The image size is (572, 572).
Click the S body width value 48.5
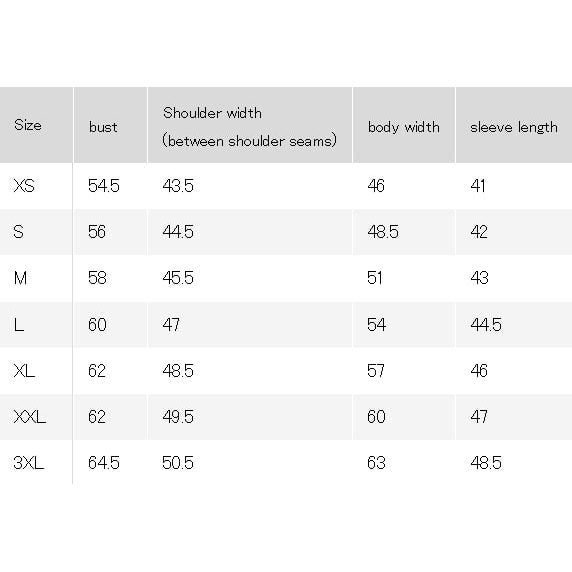pyautogui.click(x=383, y=232)
